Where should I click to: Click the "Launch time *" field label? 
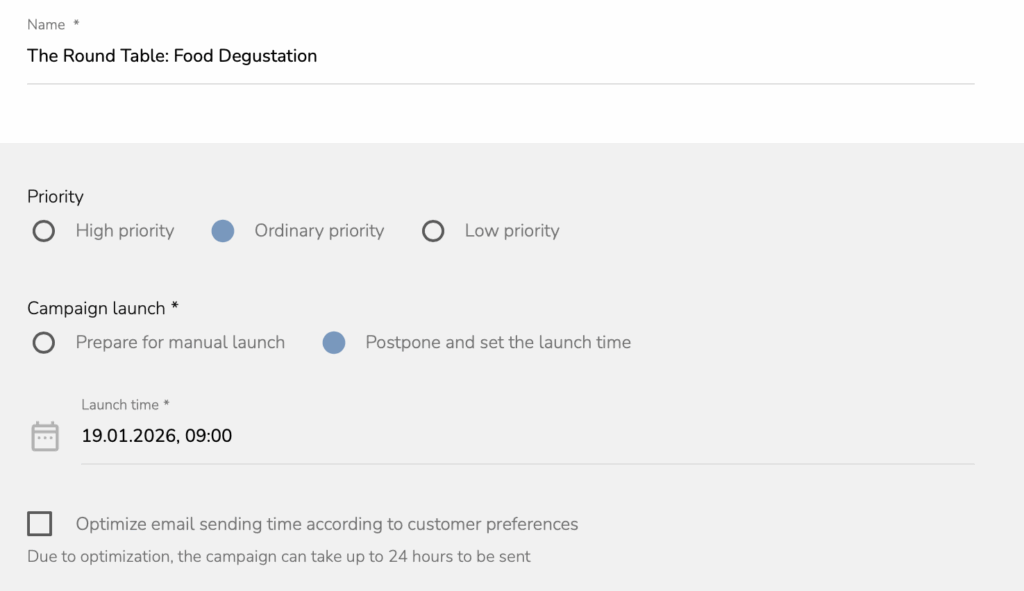pos(125,405)
